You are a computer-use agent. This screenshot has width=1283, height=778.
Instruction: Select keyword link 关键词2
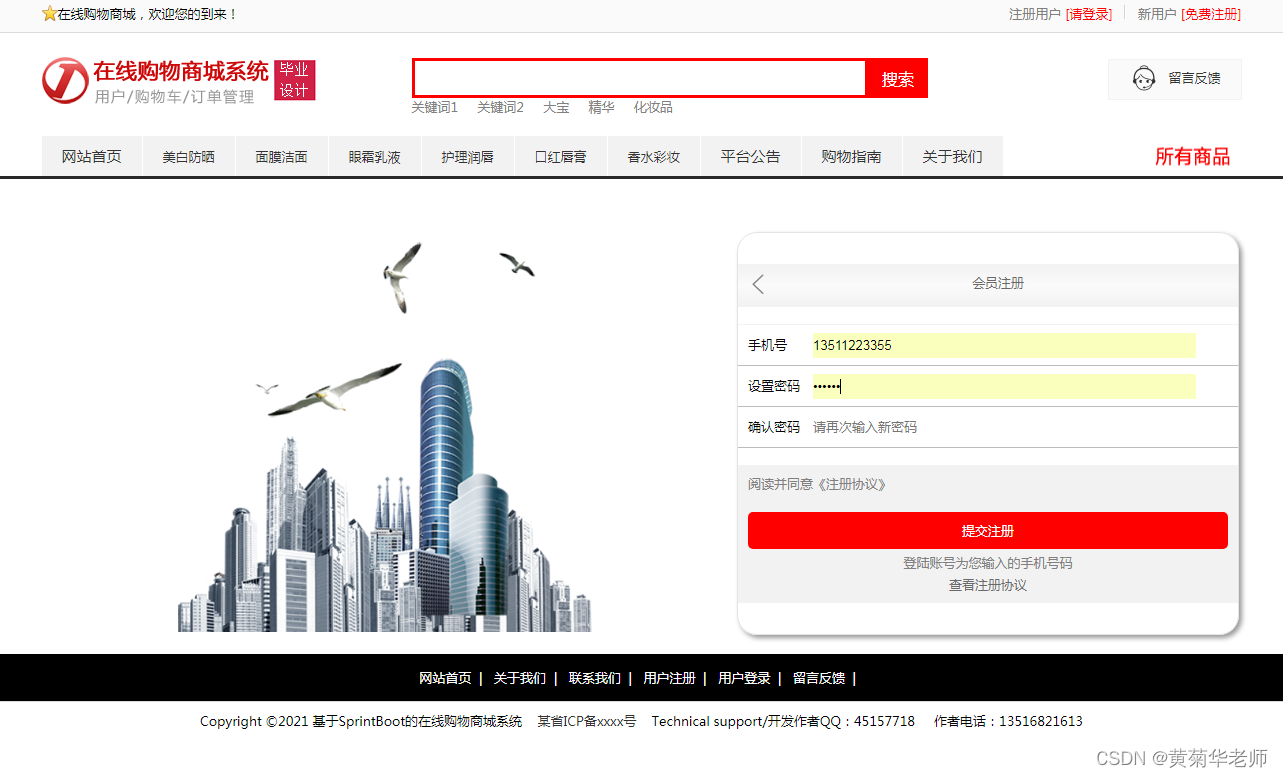500,107
